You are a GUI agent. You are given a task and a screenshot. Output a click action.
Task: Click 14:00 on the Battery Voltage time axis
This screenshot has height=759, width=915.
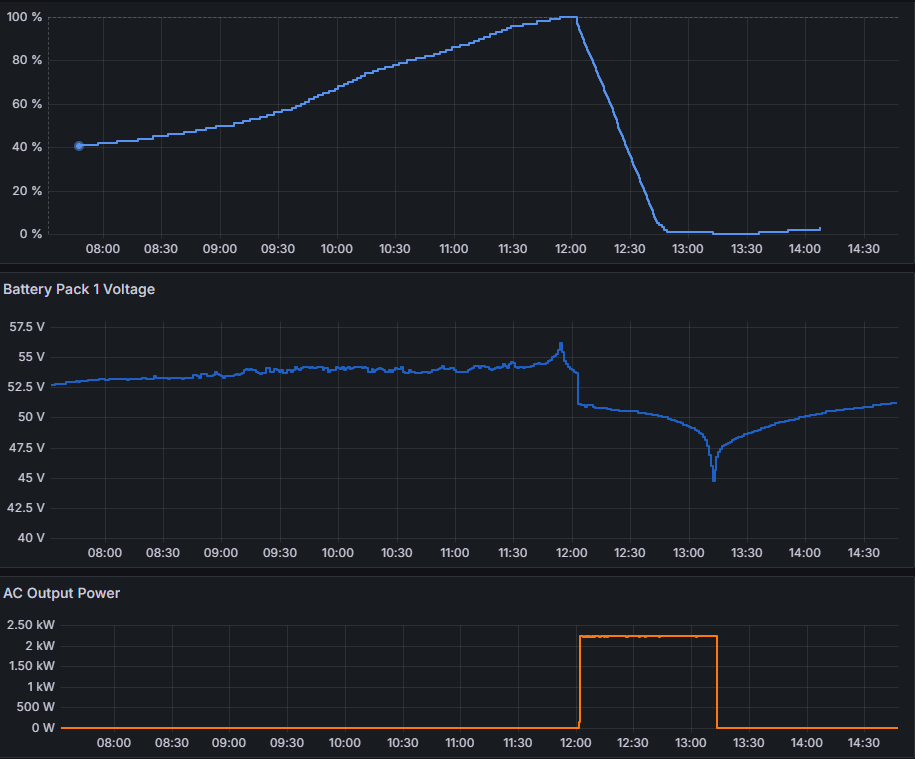(x=805, y=553)
